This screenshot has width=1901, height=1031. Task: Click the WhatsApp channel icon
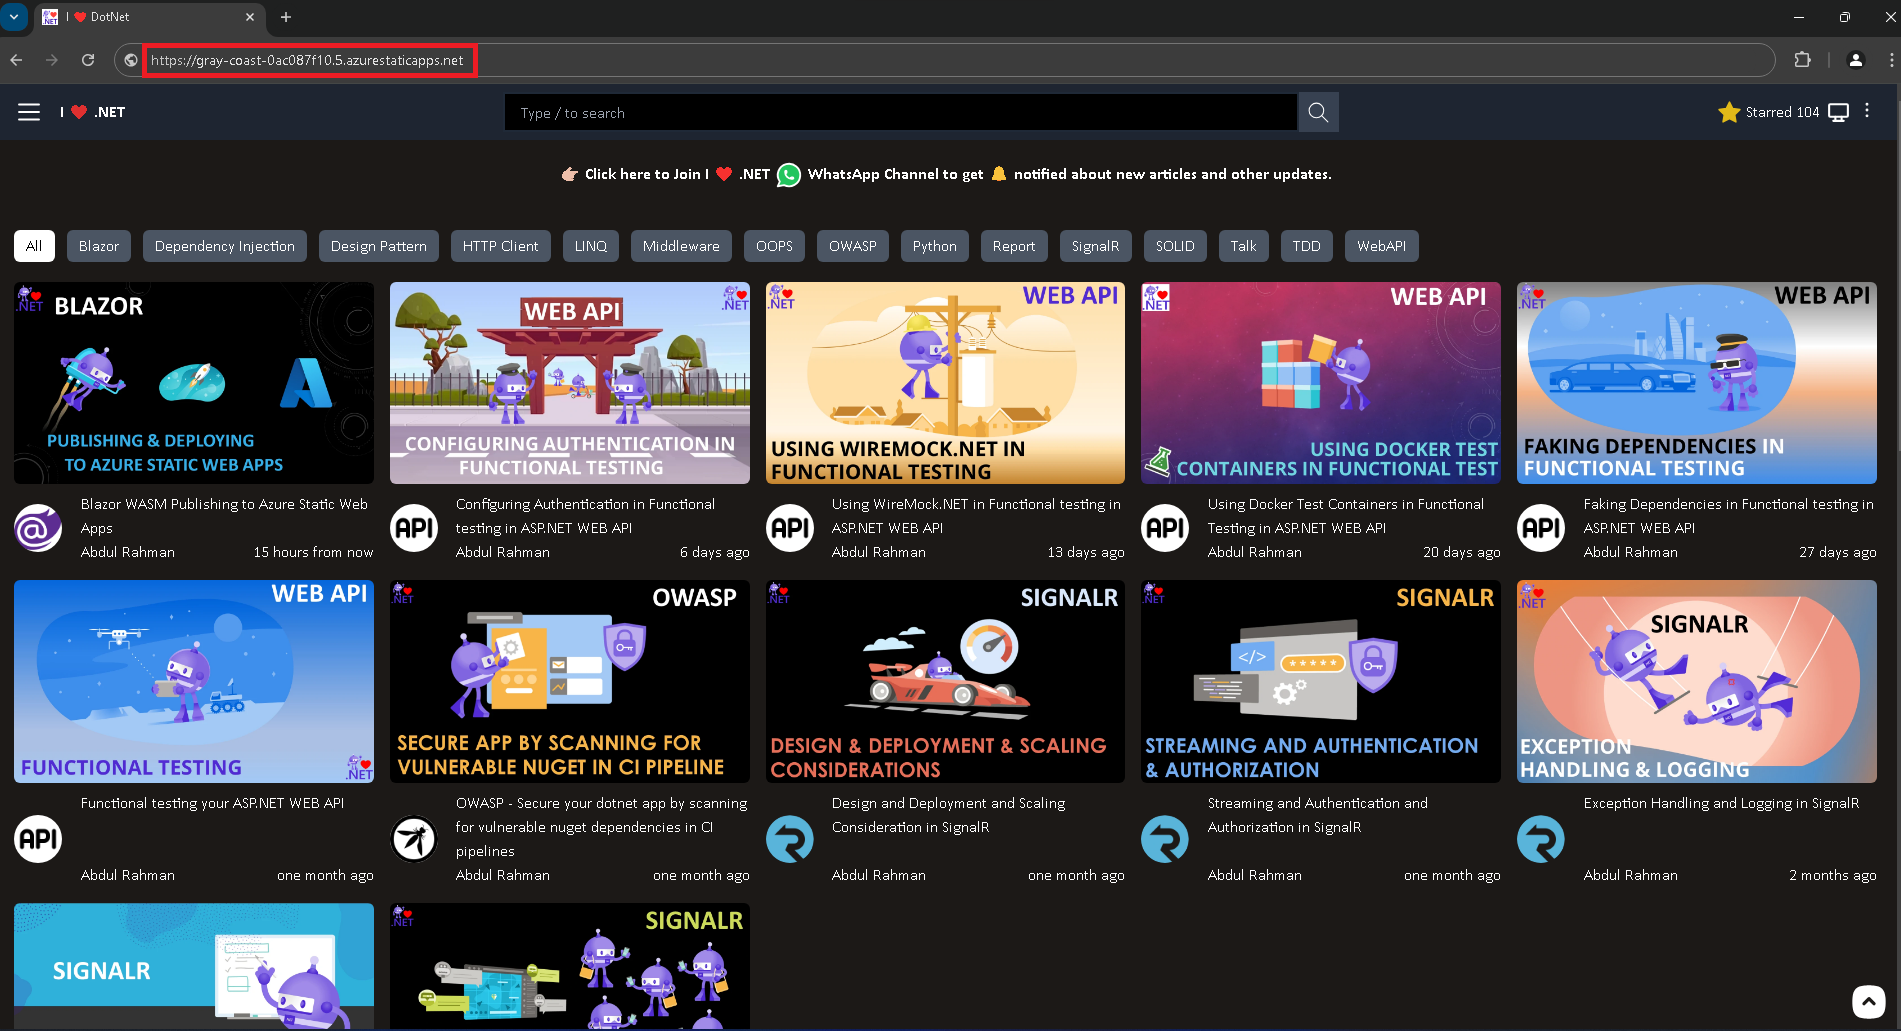[789, 175]
